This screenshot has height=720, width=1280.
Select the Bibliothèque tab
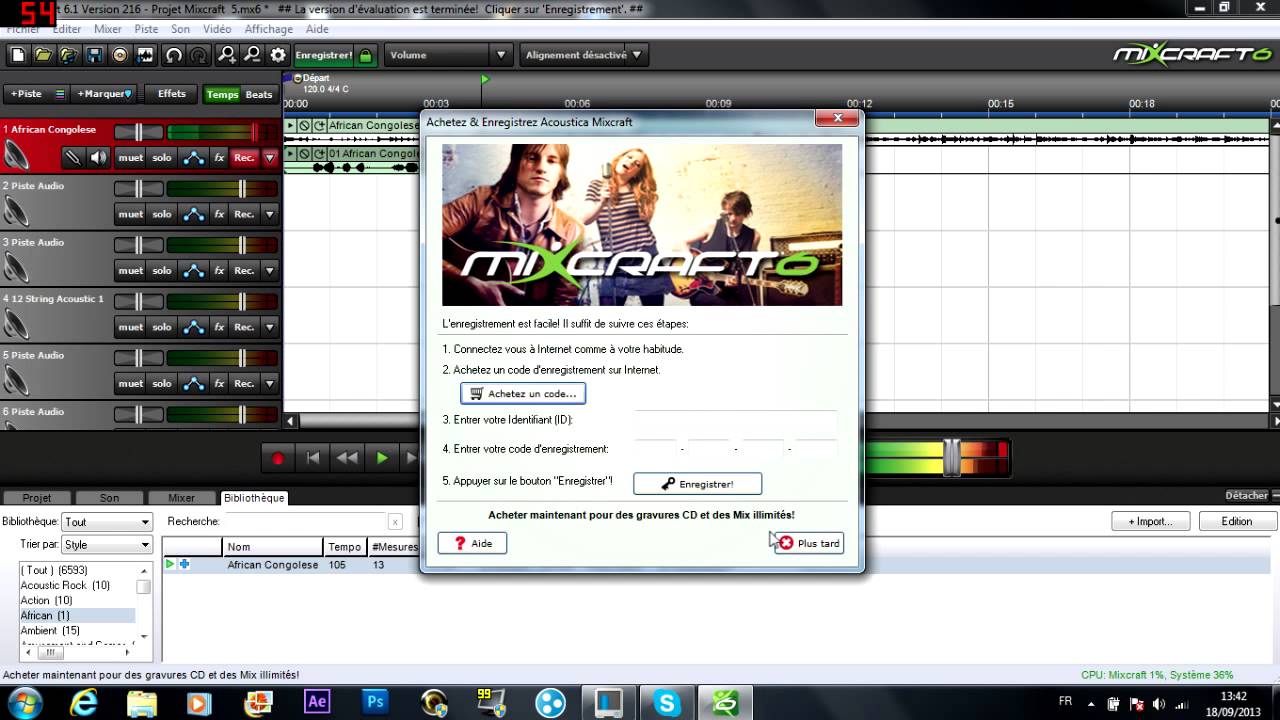coord(254,497)
